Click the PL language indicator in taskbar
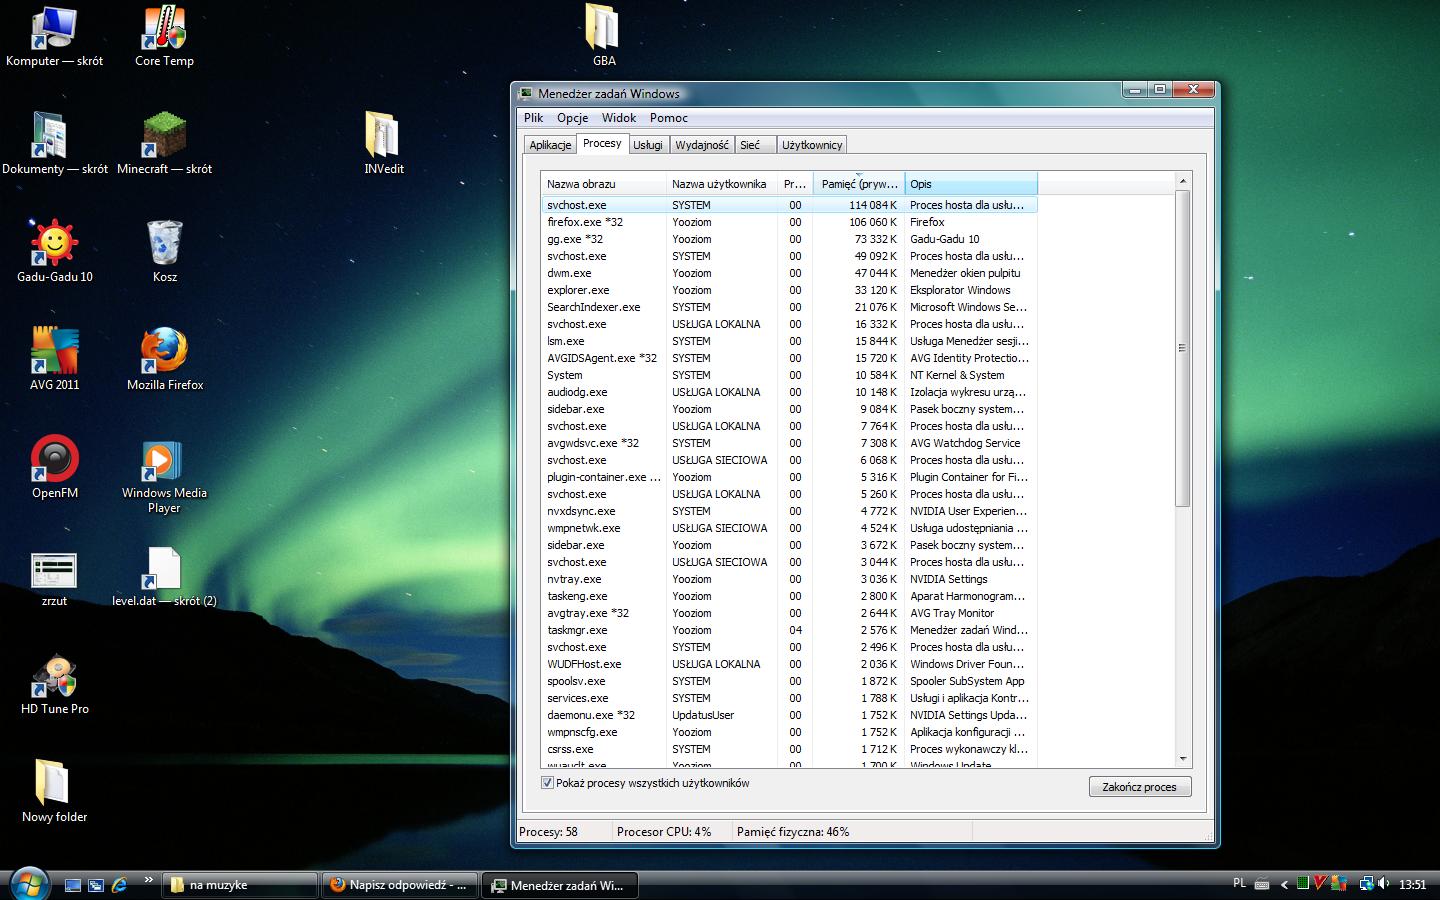The image size is (1440, 900). point(1240,884)
